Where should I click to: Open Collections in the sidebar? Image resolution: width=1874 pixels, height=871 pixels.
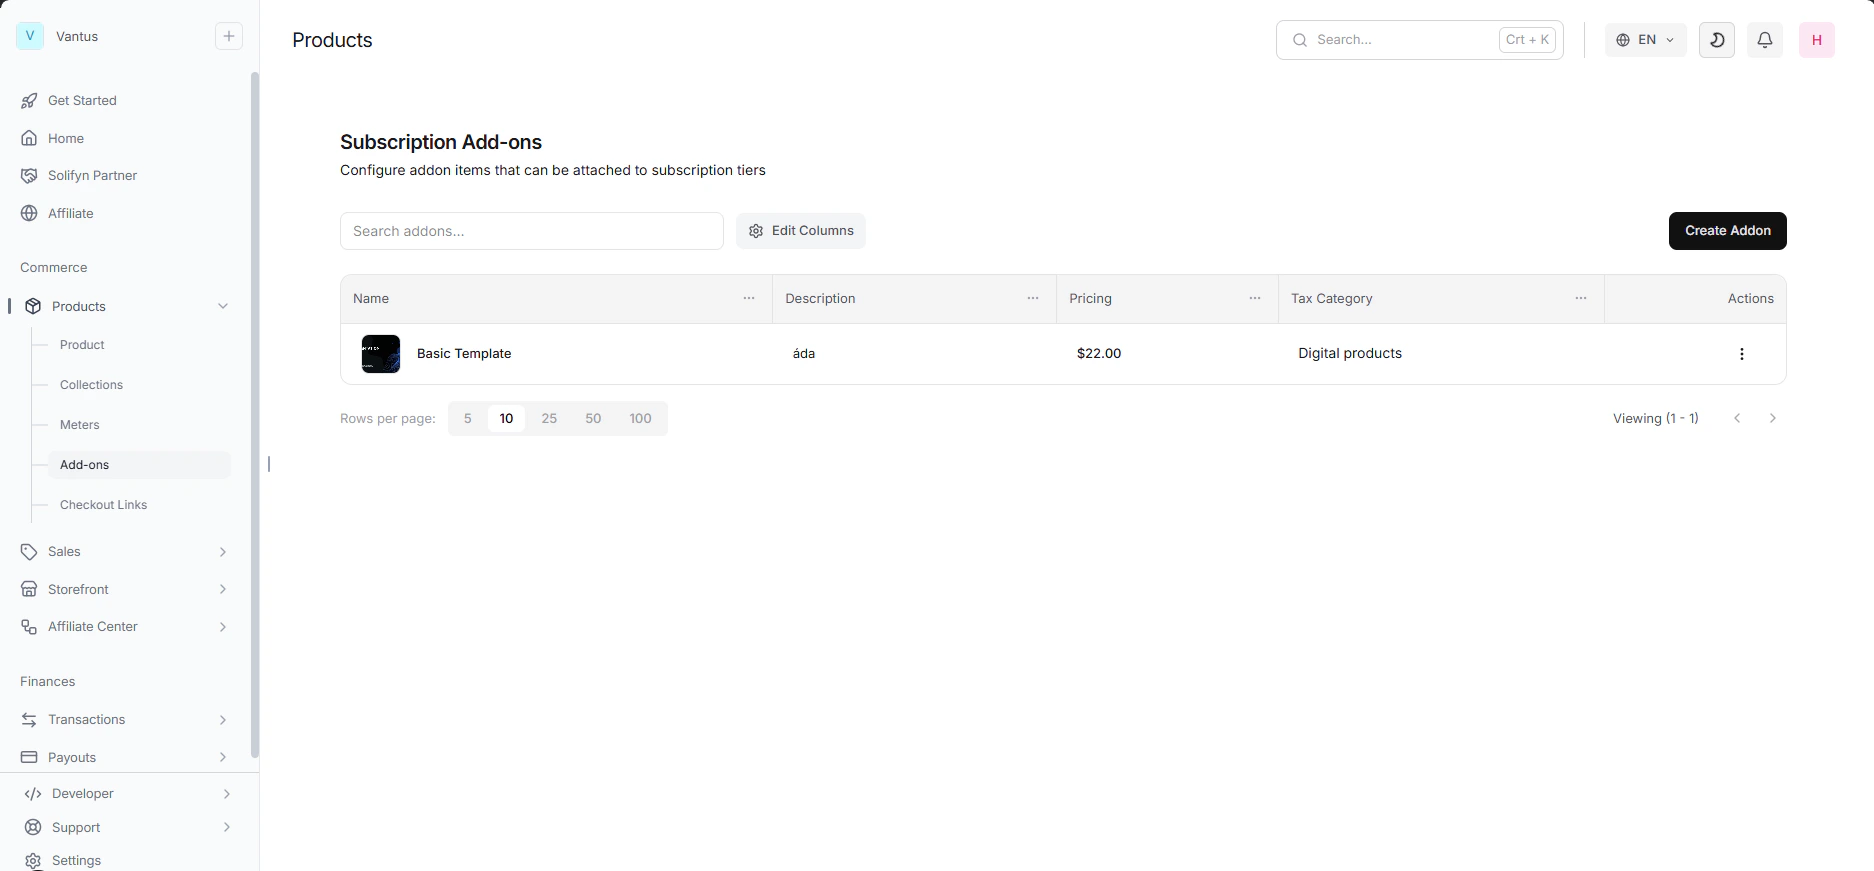[91, 385]
